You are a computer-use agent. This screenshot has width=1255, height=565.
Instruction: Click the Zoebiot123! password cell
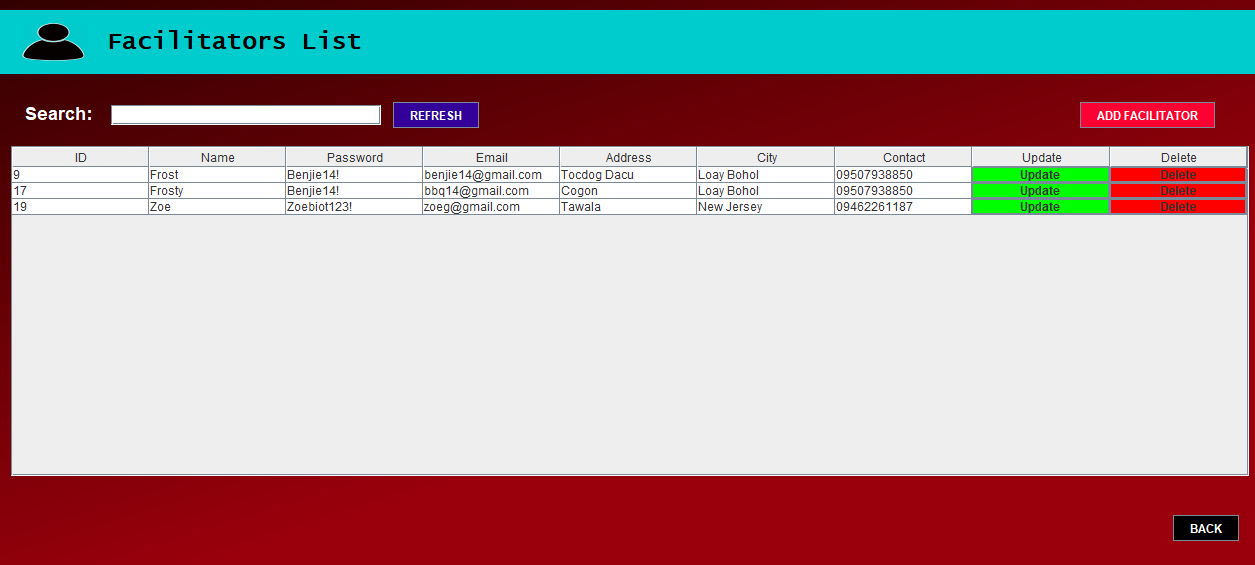(320, 207)
